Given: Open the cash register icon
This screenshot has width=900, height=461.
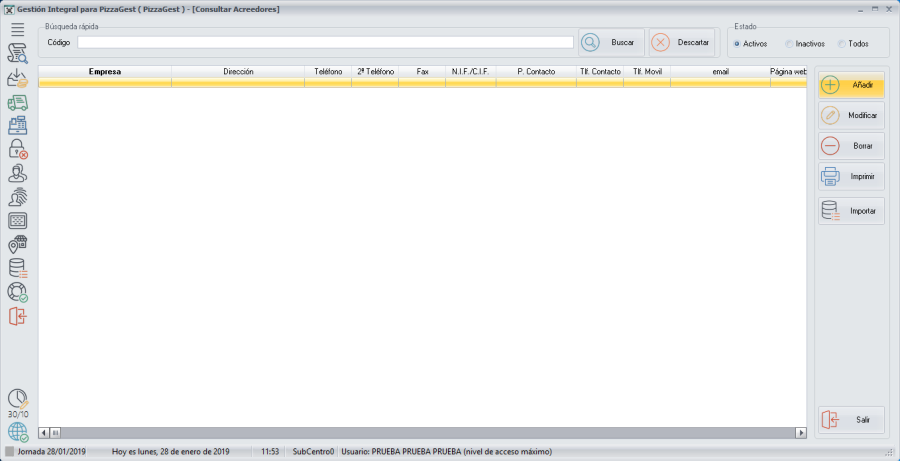Looking at the screenshot, I should pos(17,126).
